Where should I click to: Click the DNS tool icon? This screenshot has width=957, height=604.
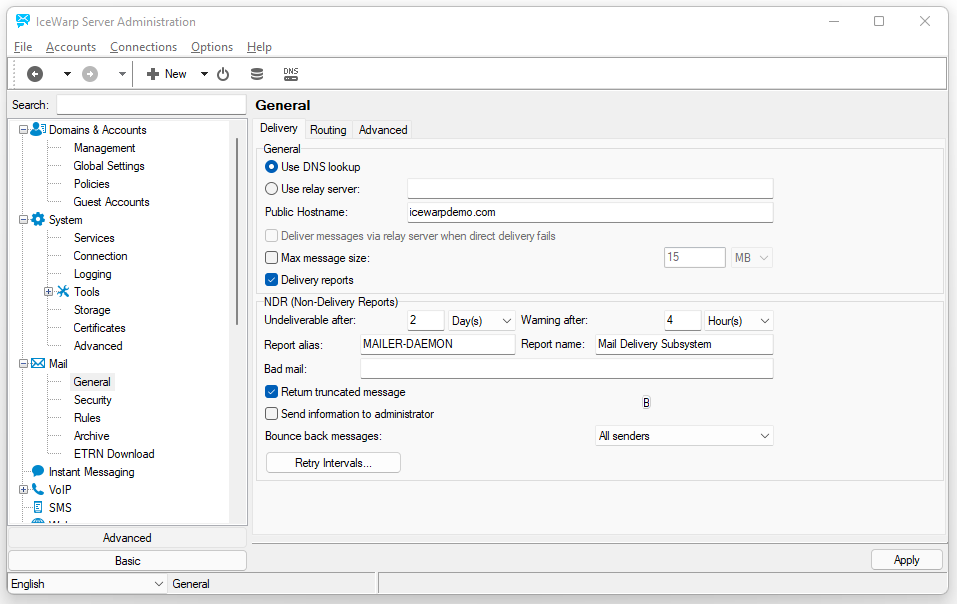291,74
